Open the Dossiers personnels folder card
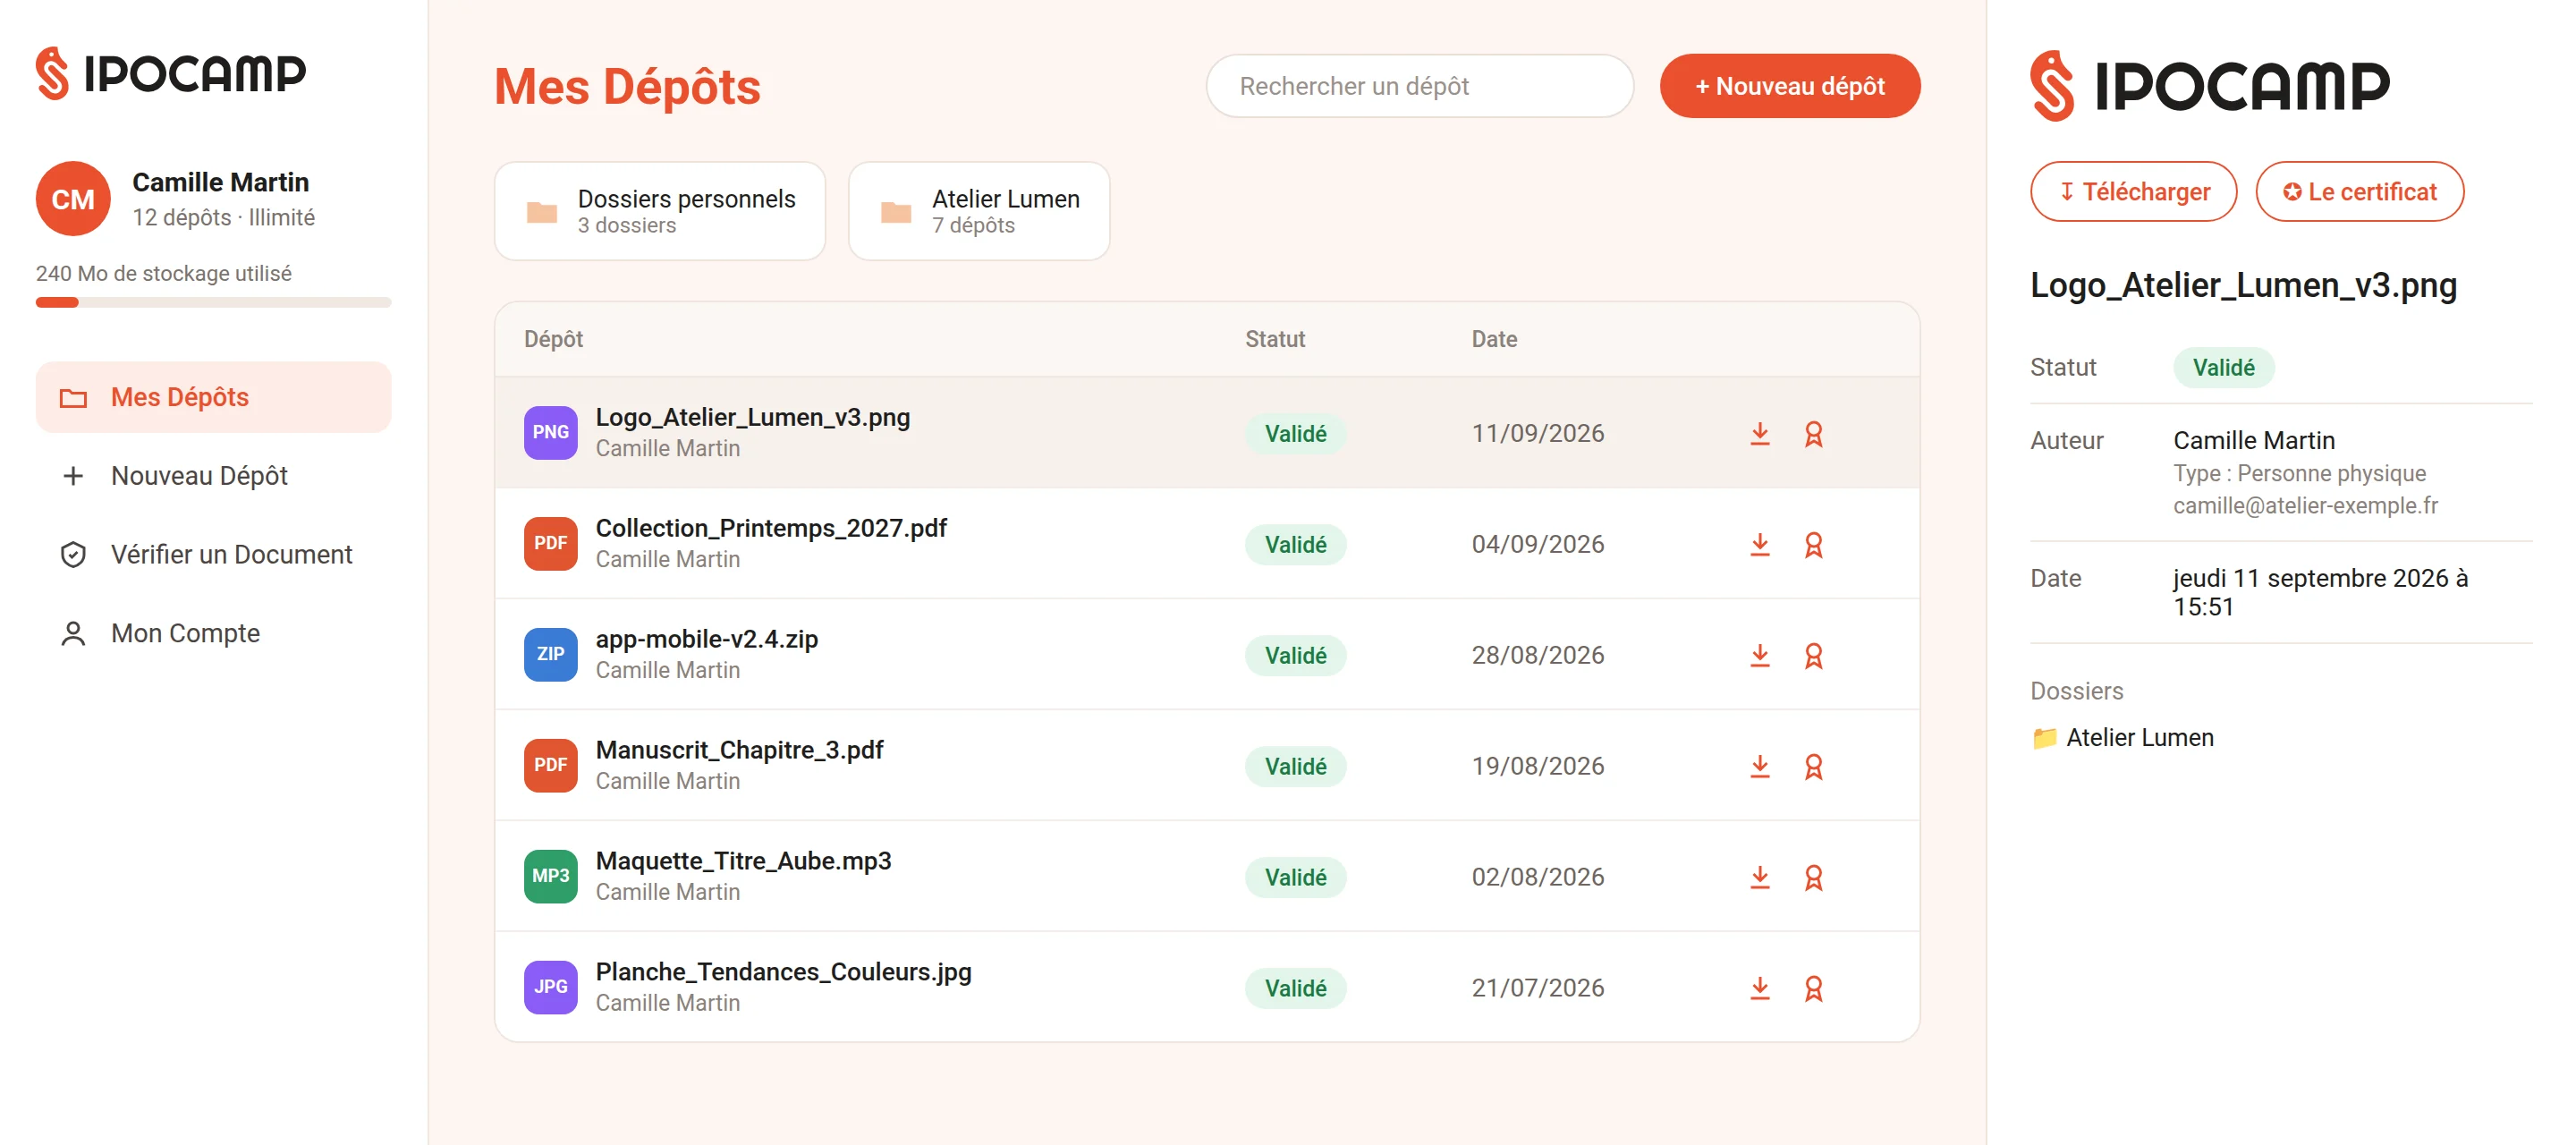Viewport: 2576px width, 1145px height. coord(660,211)
